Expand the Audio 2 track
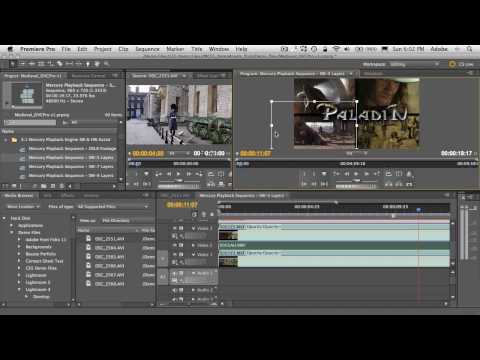This screenshot has width=480, height=360. pos(193,290)
